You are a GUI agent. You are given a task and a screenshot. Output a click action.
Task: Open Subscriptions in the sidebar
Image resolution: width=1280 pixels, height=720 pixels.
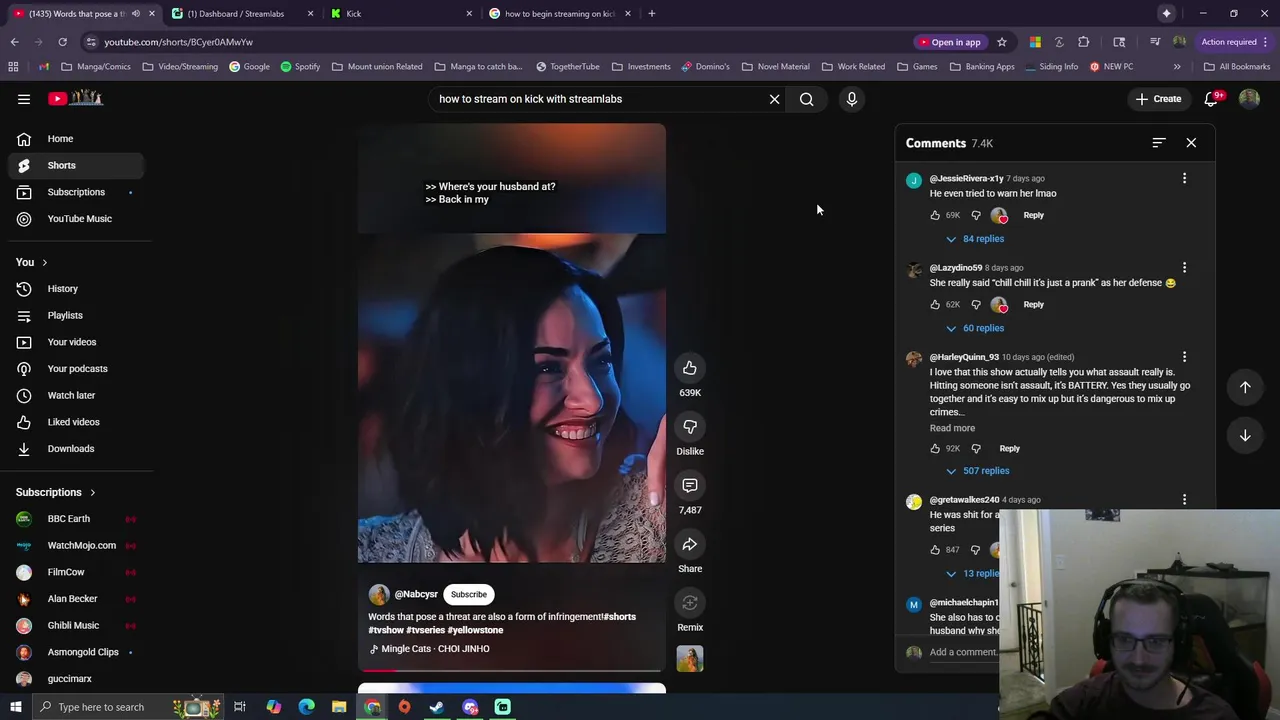pyautogui.click(x=76, y=192)
